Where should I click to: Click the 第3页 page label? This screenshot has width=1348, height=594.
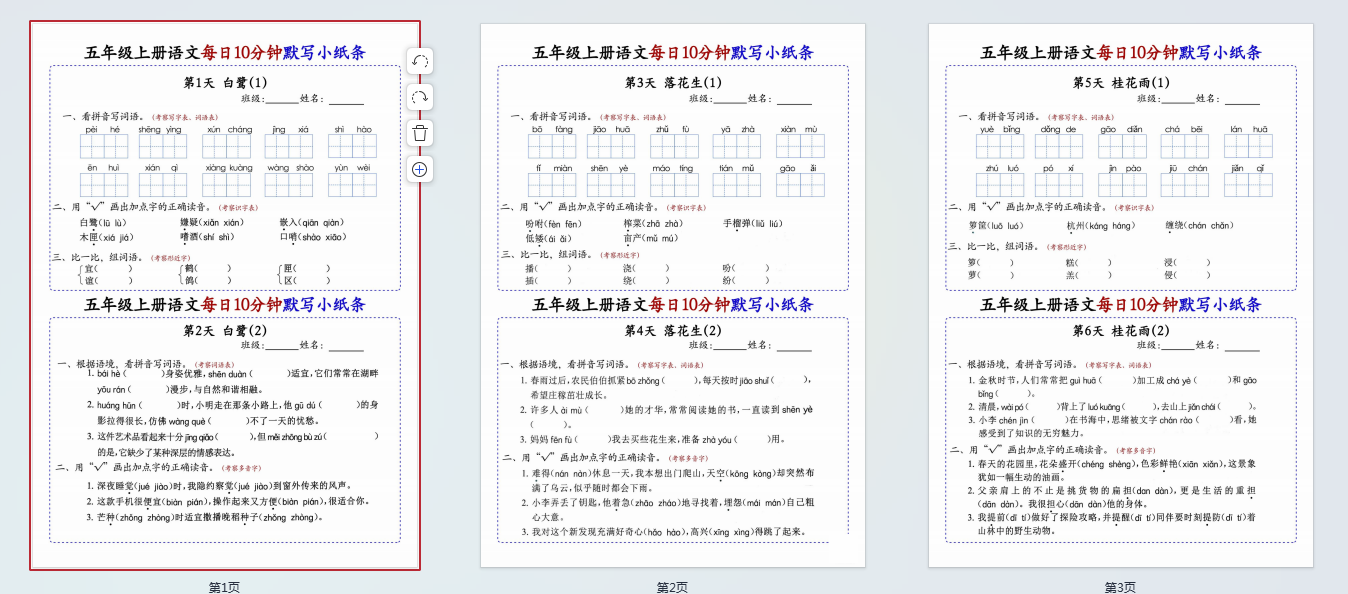click(1121, 587)
